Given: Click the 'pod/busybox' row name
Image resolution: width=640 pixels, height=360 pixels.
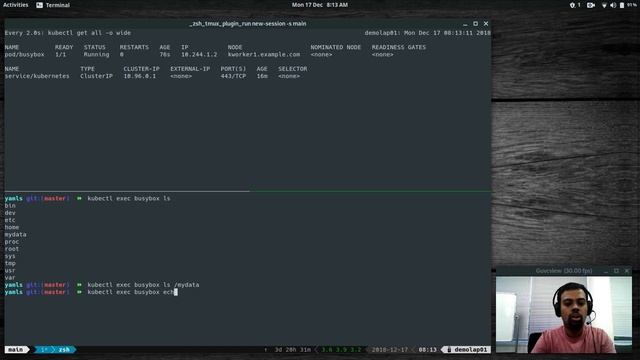Looking at the screenshot, I should pos(24,54).
